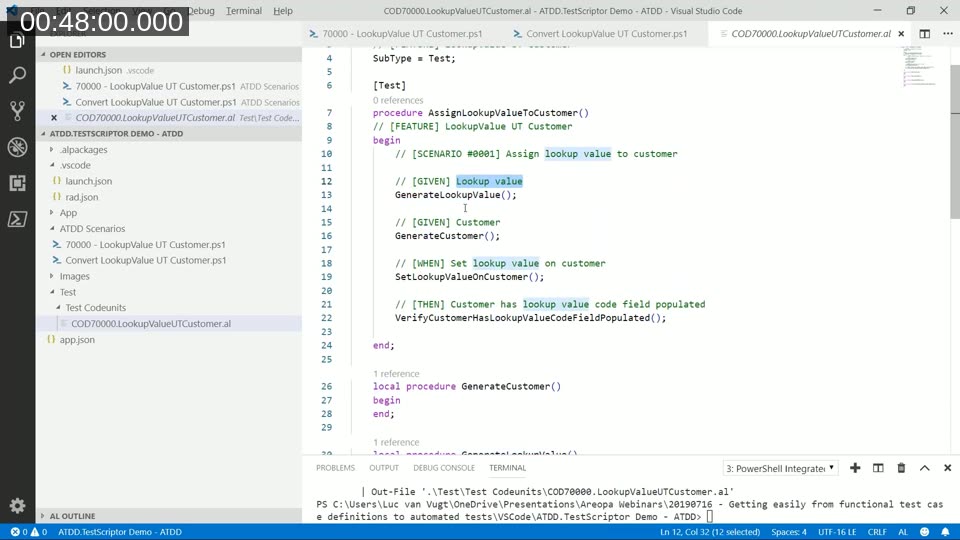Open the editor More Actions menu
The image size is (960, 540).
click(x=948, y=34)
